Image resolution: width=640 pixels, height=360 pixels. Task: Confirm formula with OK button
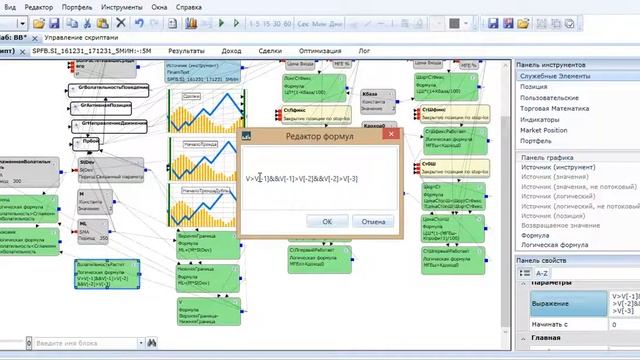coord(327,222)
